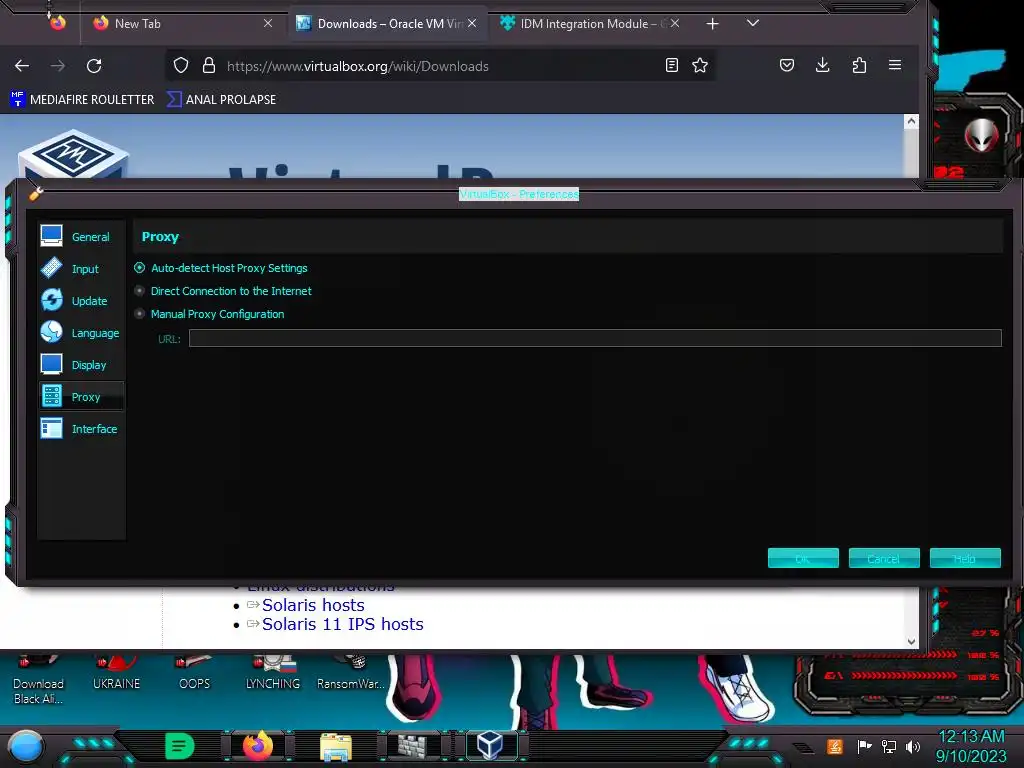Switch to the New Tab tab

click(x=183, y=24)
